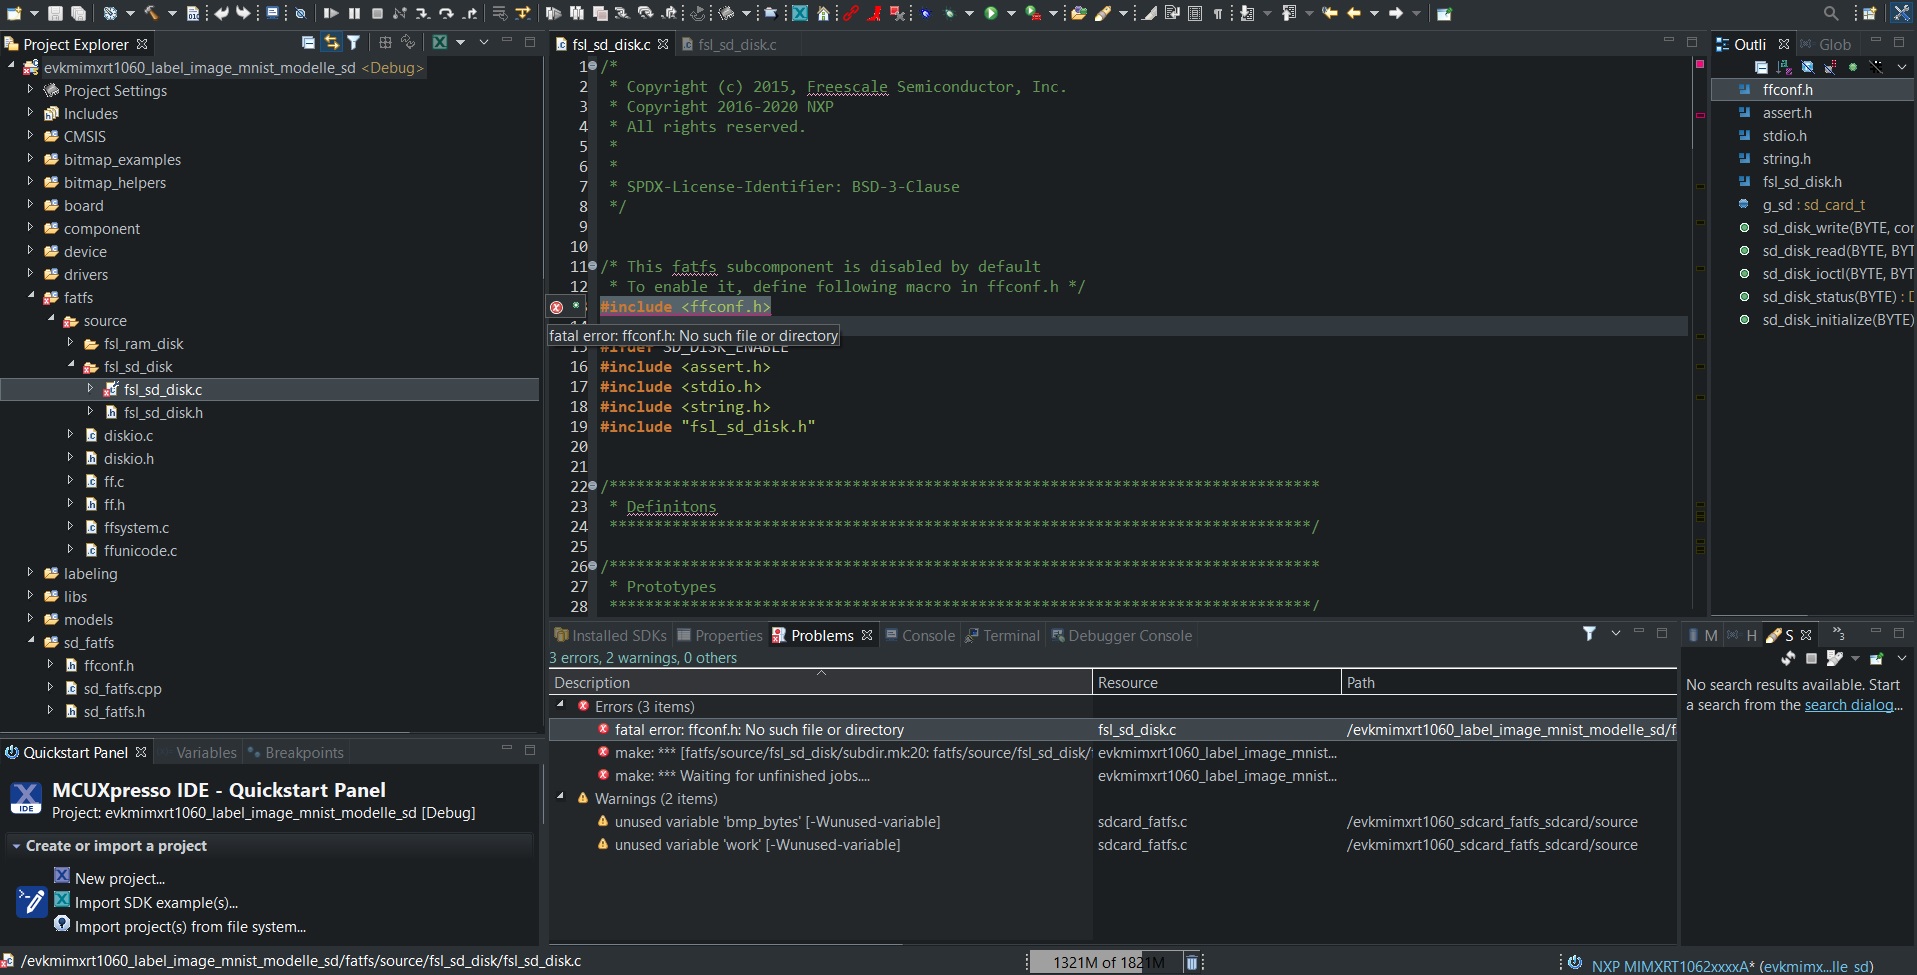Open the filter icon in the Problems view
1917x975 pixels.
1590,634
